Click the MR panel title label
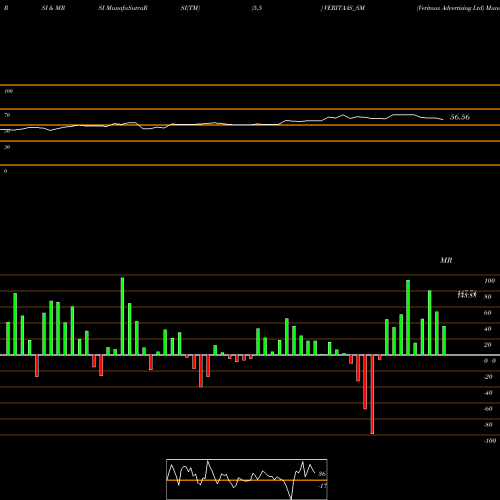500x500 pixels. pyautogui.click(x=446, y=260)
